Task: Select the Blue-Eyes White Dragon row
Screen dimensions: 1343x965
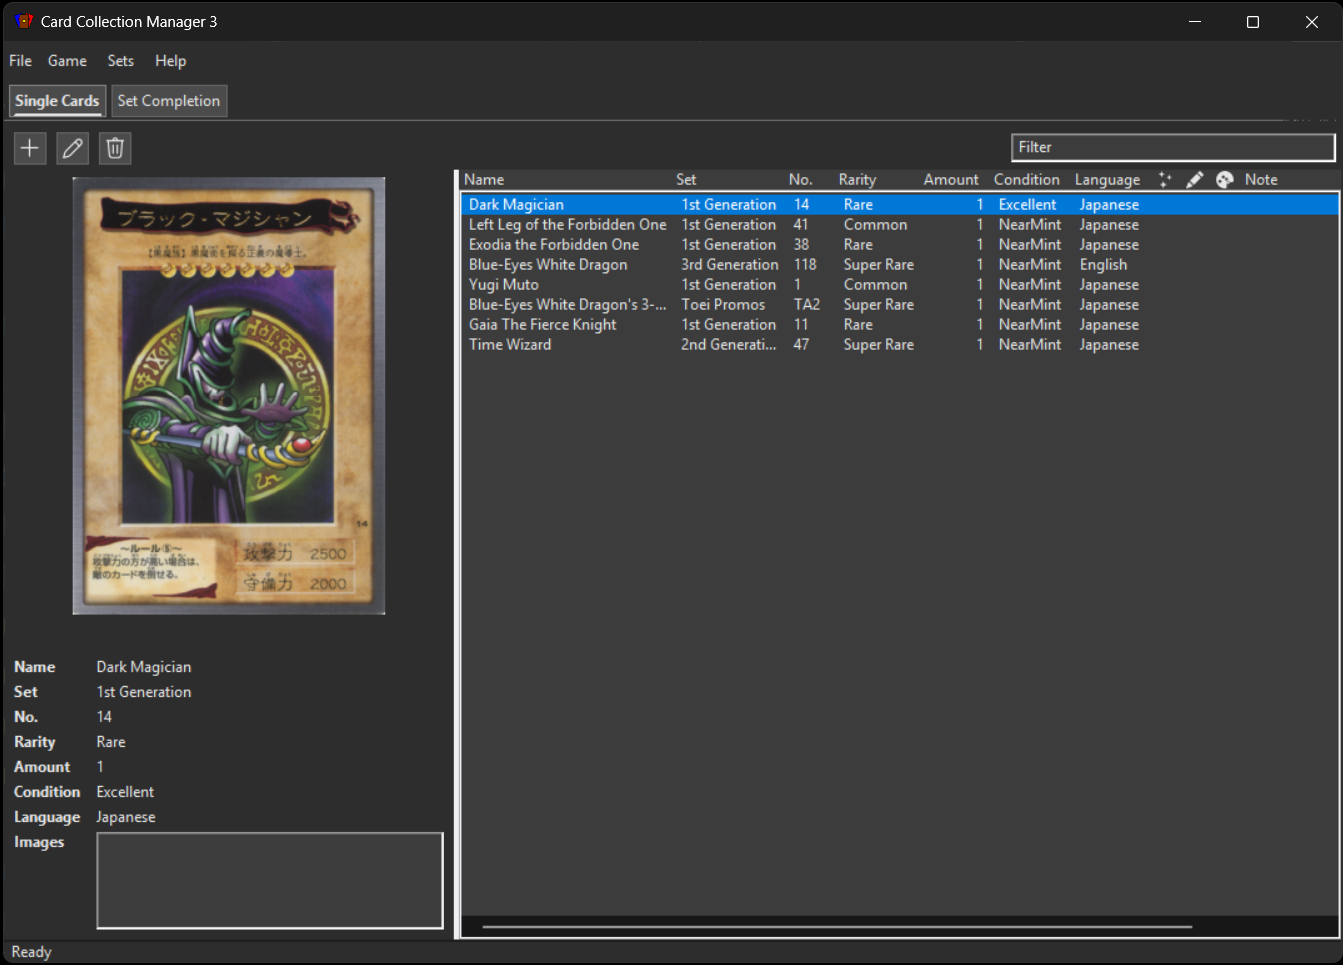Action: (900, 265)
